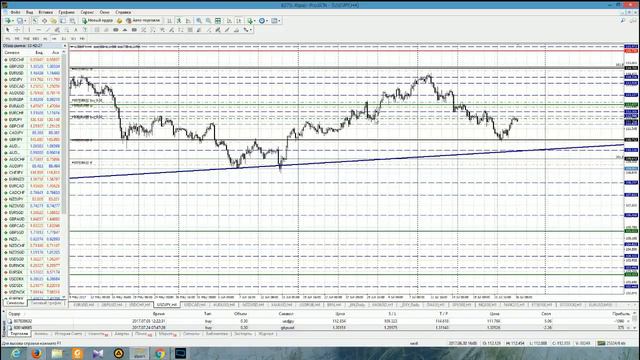Open the Strategy Tester icon
The height and width of the screenshot is (360, 640).
(x=72, y=20)
